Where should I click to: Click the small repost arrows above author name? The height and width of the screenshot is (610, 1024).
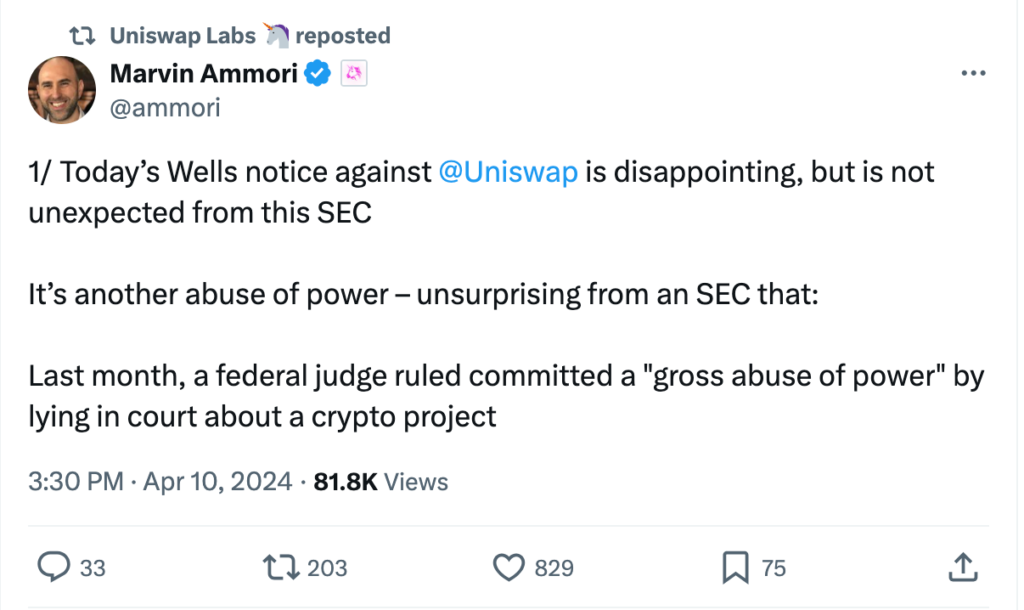pos(81,36)
